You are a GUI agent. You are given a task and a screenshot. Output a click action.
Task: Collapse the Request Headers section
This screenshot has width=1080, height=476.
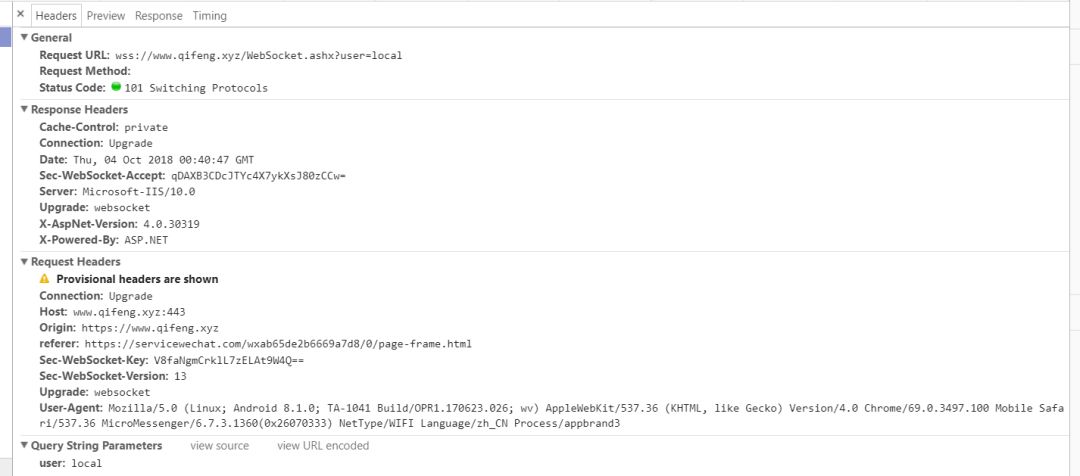(x=25, y=262)
